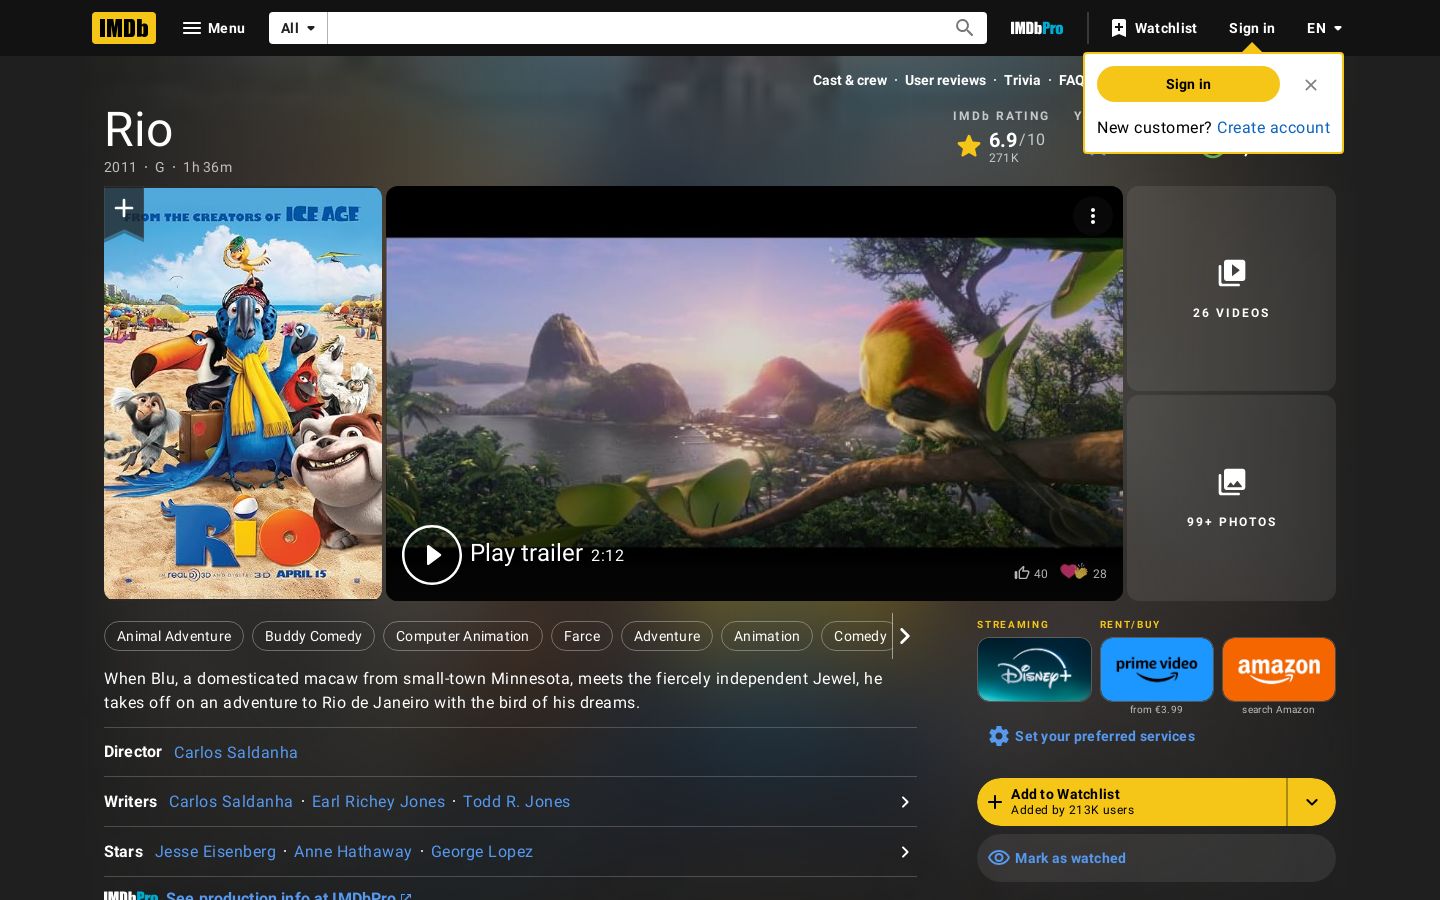
Task: Click the magnifying glass search icon
Action: point(964,28)
